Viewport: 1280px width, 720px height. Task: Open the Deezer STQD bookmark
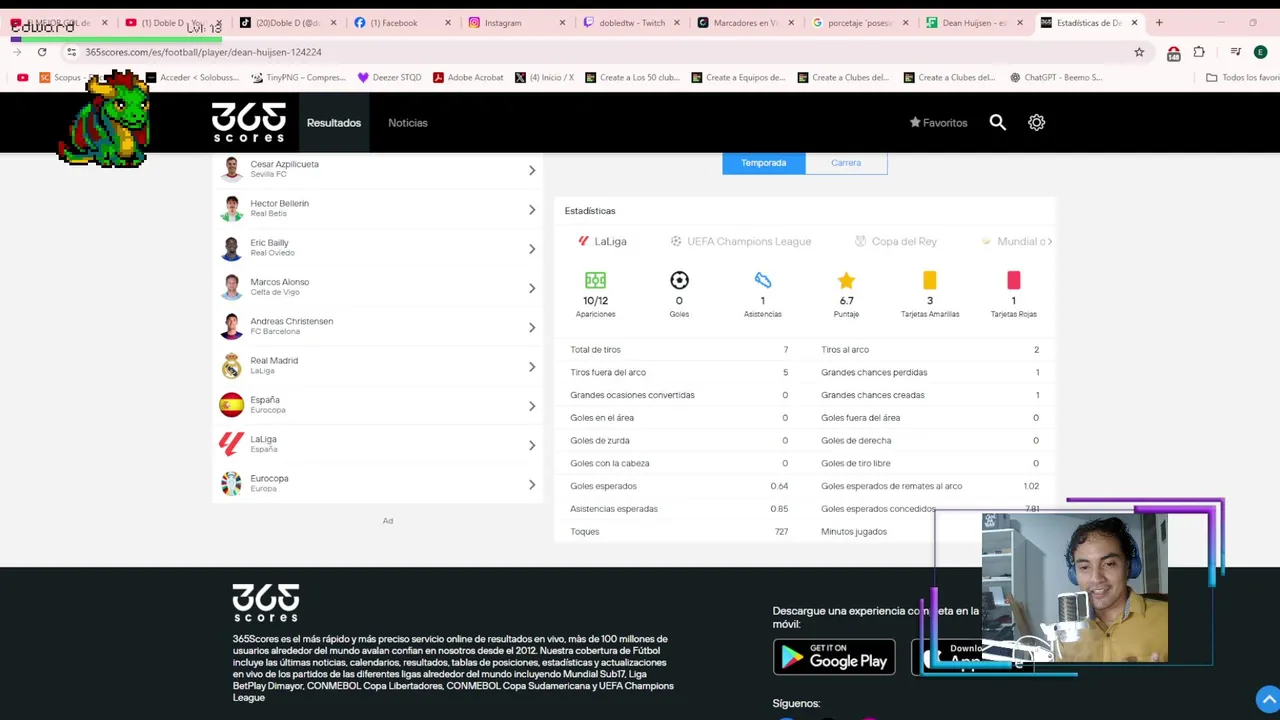[x=389, y=77]
